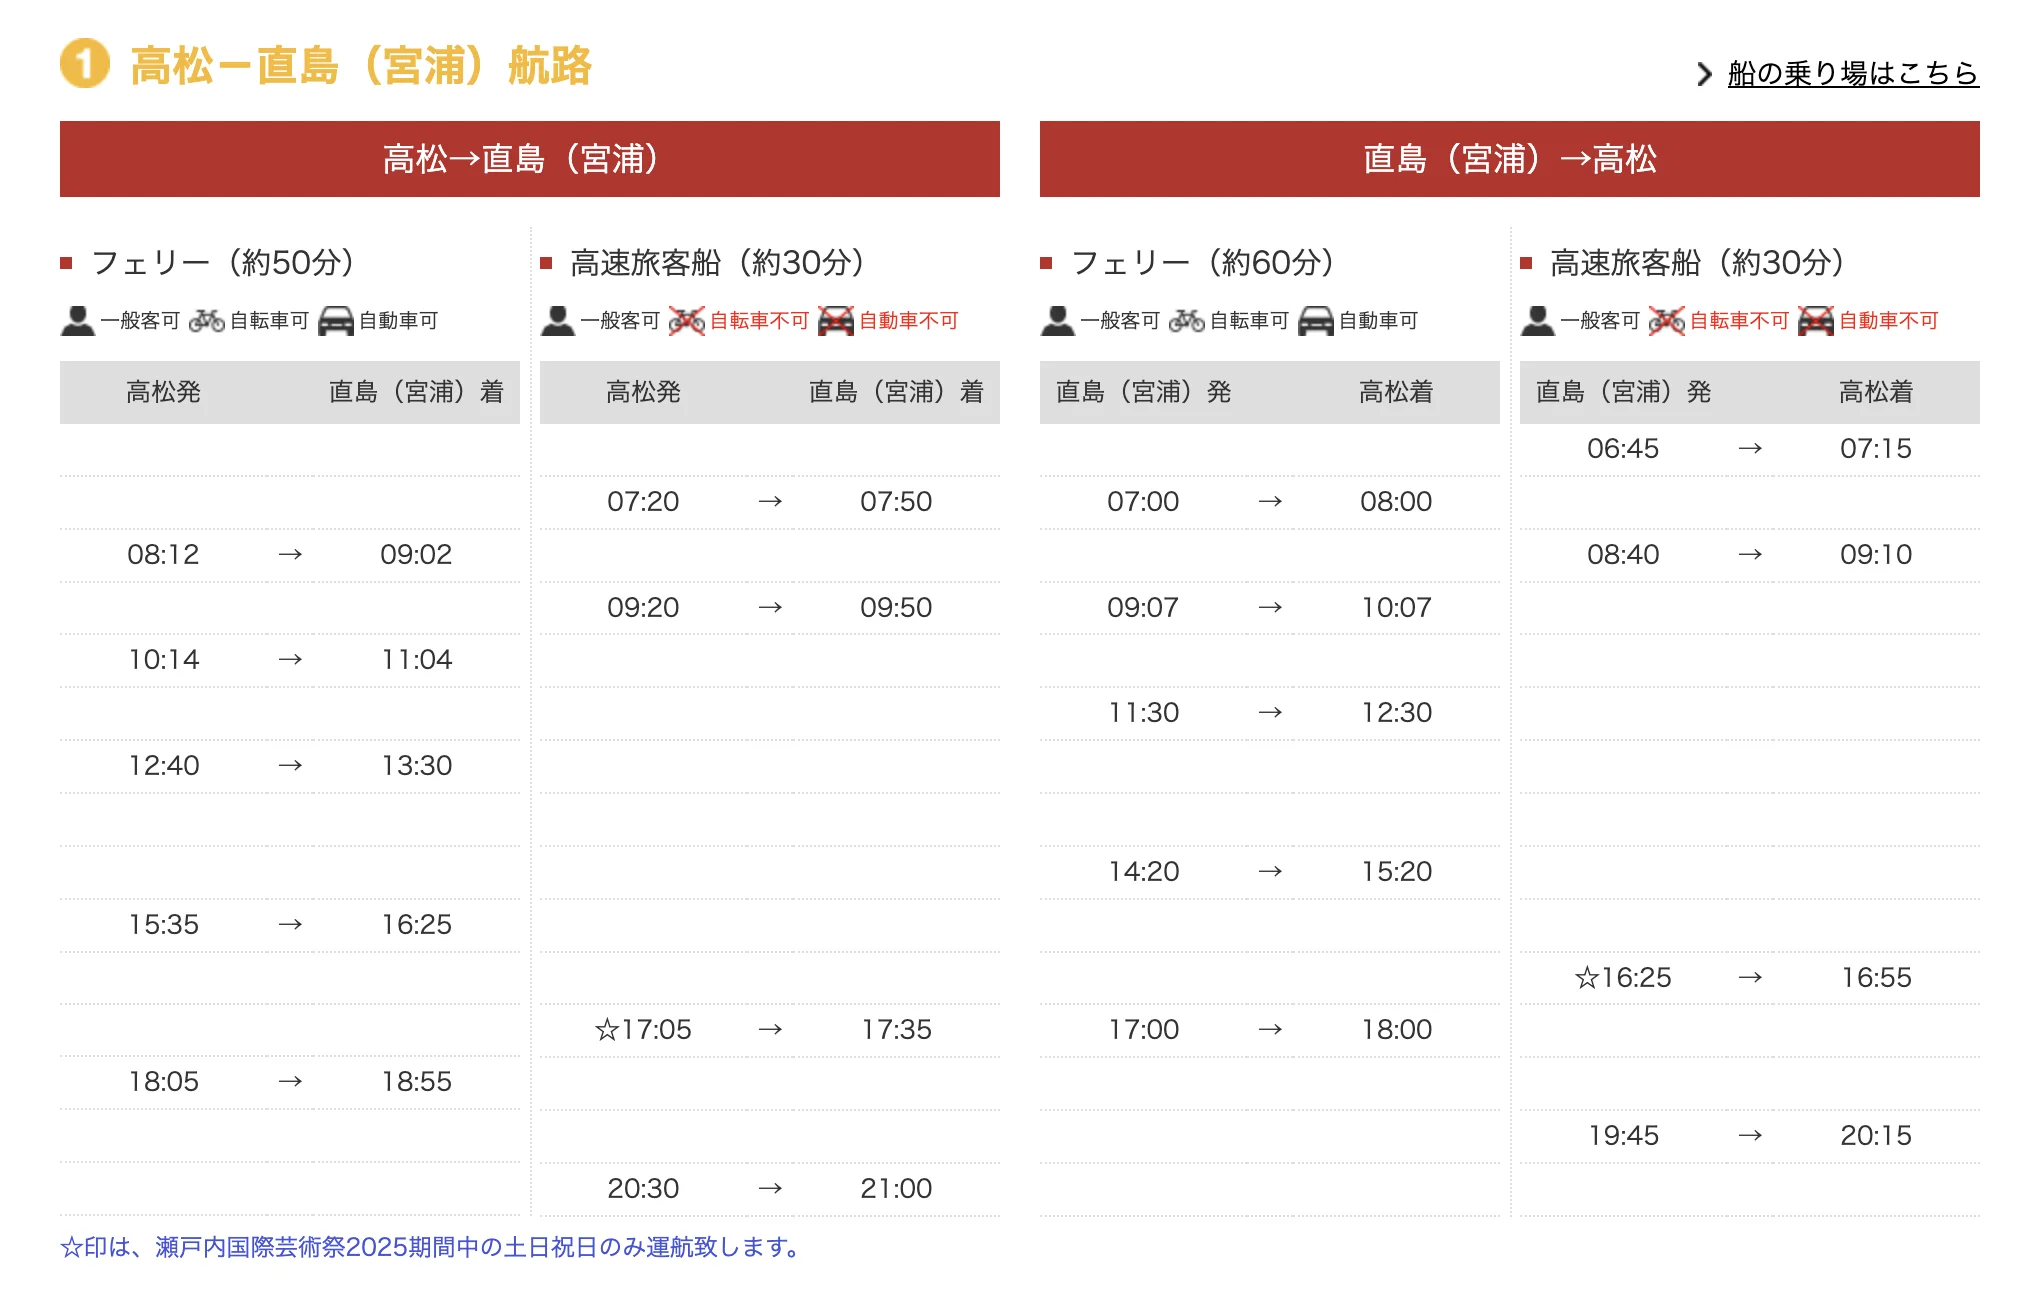The image size is (2038, 1292).
Task: Click the 直島（宮浦）→高松 red header
Action: pyautogui.click(x=1510, y=159)
